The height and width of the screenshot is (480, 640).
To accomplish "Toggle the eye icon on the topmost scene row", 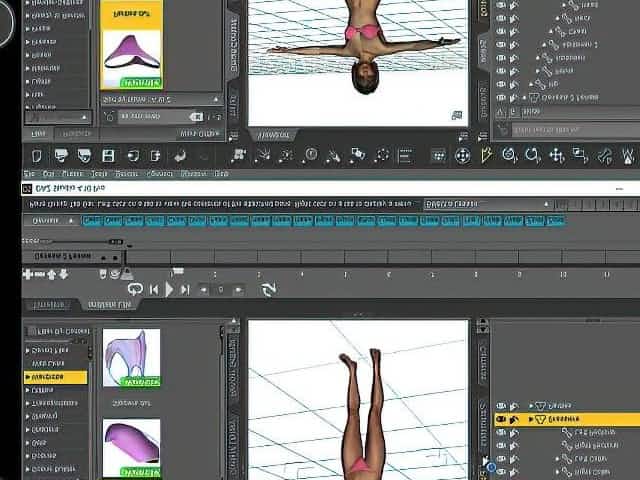I will 502,5.
